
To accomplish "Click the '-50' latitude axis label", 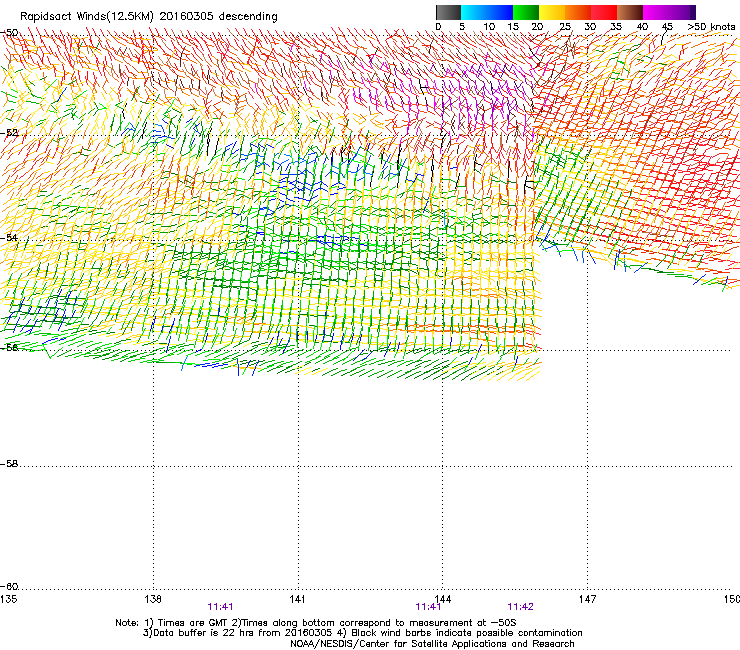I will (x=9, y=33).
